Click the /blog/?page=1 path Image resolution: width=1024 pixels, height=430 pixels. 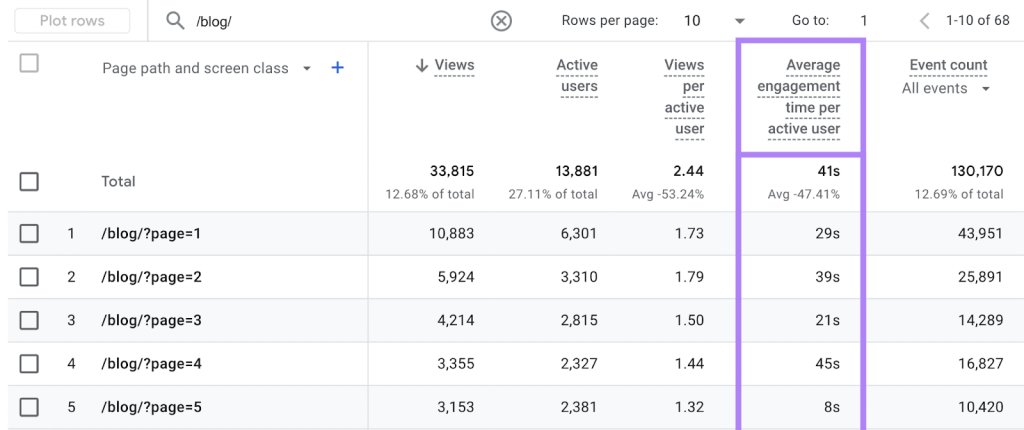(151, 233)
